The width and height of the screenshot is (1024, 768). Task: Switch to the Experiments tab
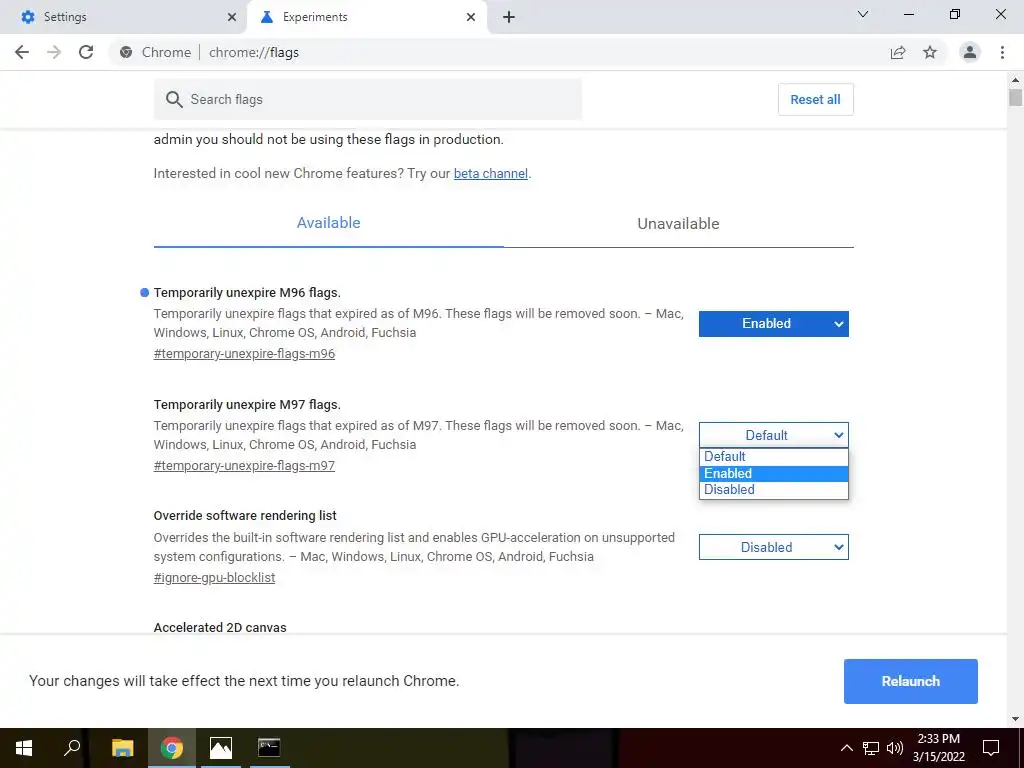coord(367,17)
